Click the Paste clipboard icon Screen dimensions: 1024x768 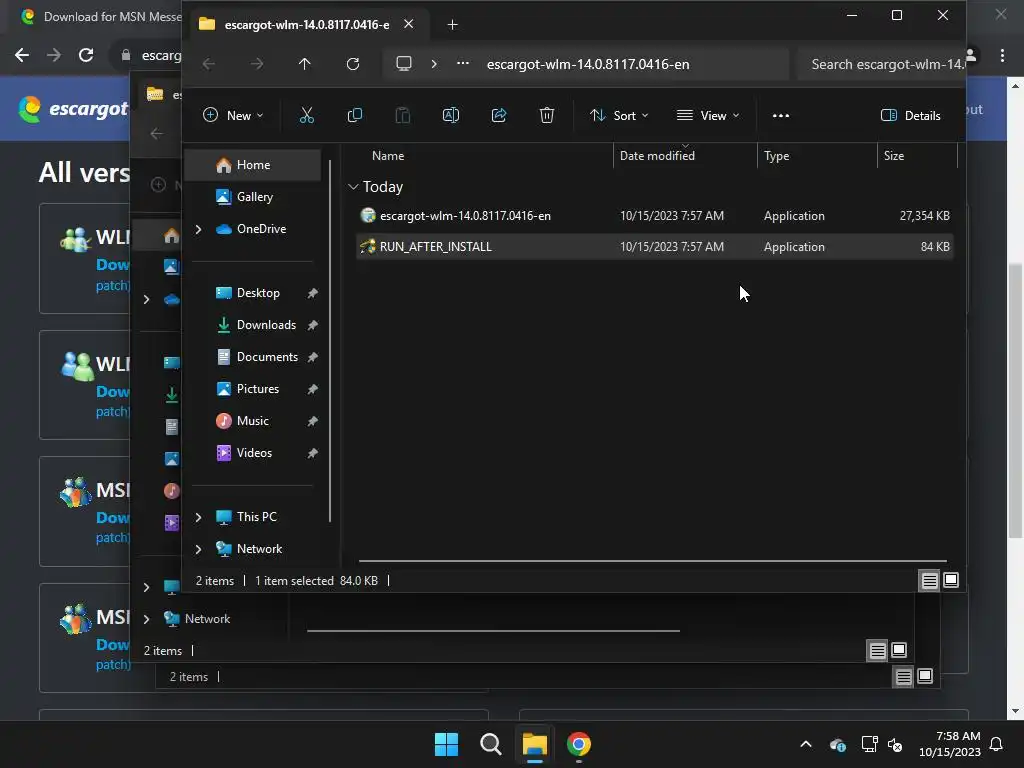point(403,116)
